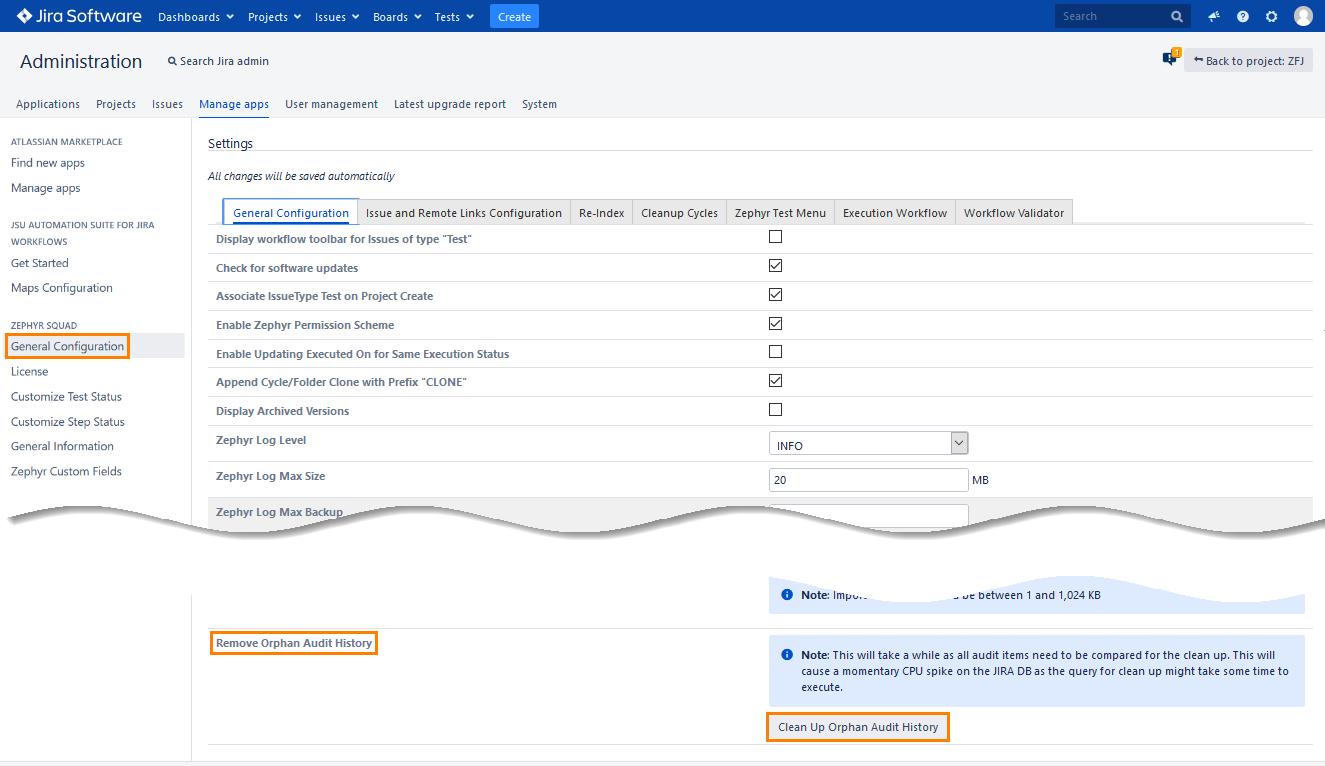Open the Boards dropdown menu
Image resolution: width=1325 pixels, height=766 pixels.
point(396,17)
